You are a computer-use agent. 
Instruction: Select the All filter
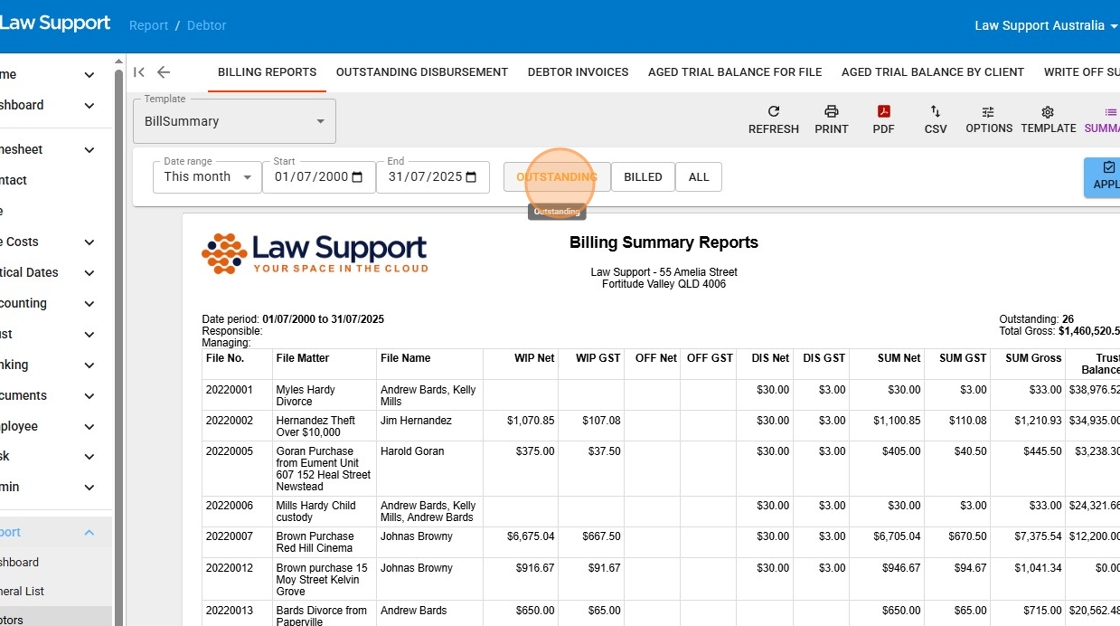[699, 177]
